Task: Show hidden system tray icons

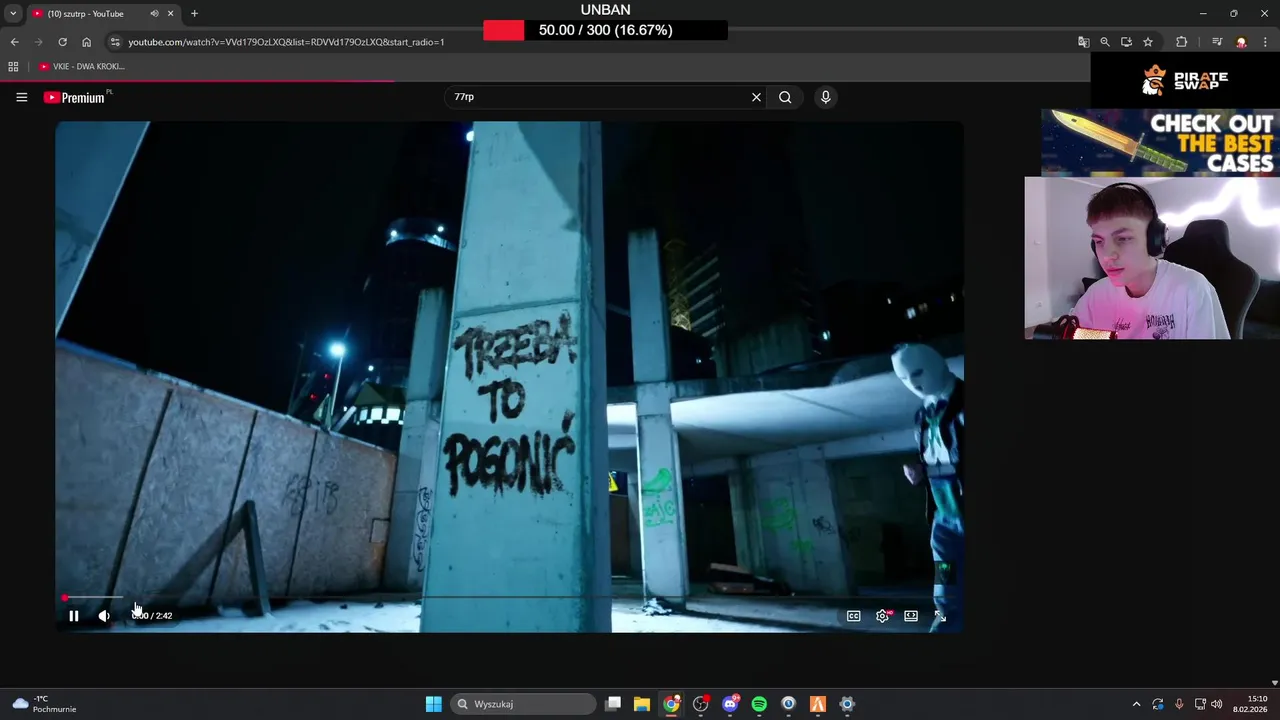Action: [x=1136, y=704]
